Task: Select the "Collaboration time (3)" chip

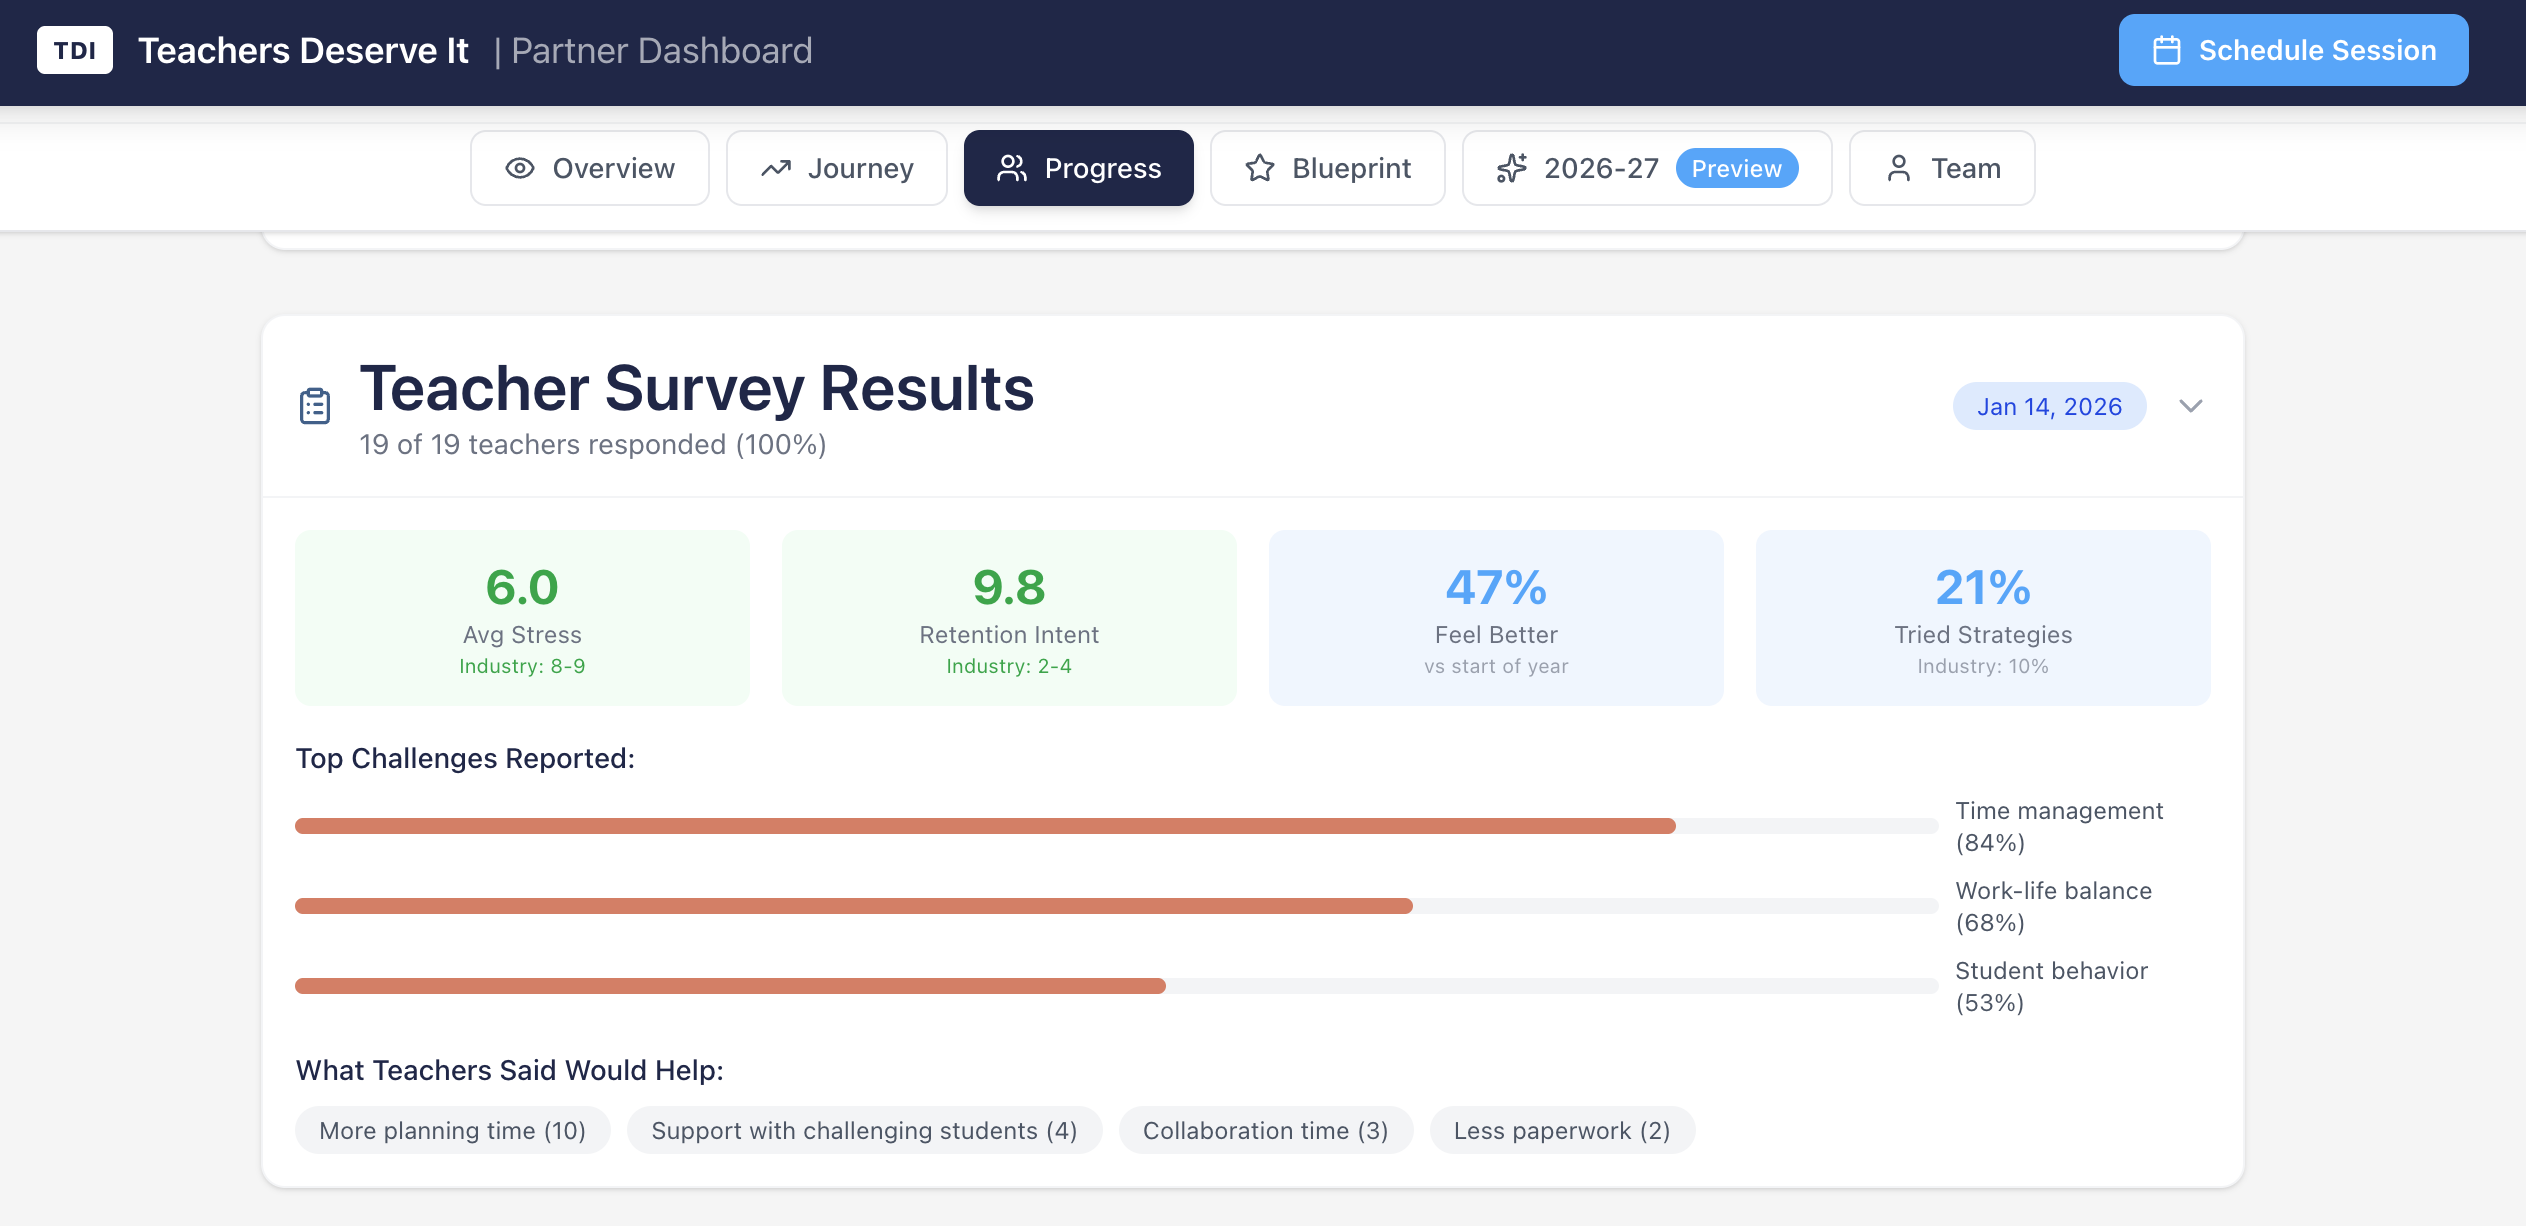Action: (x=1266, y=1130)
